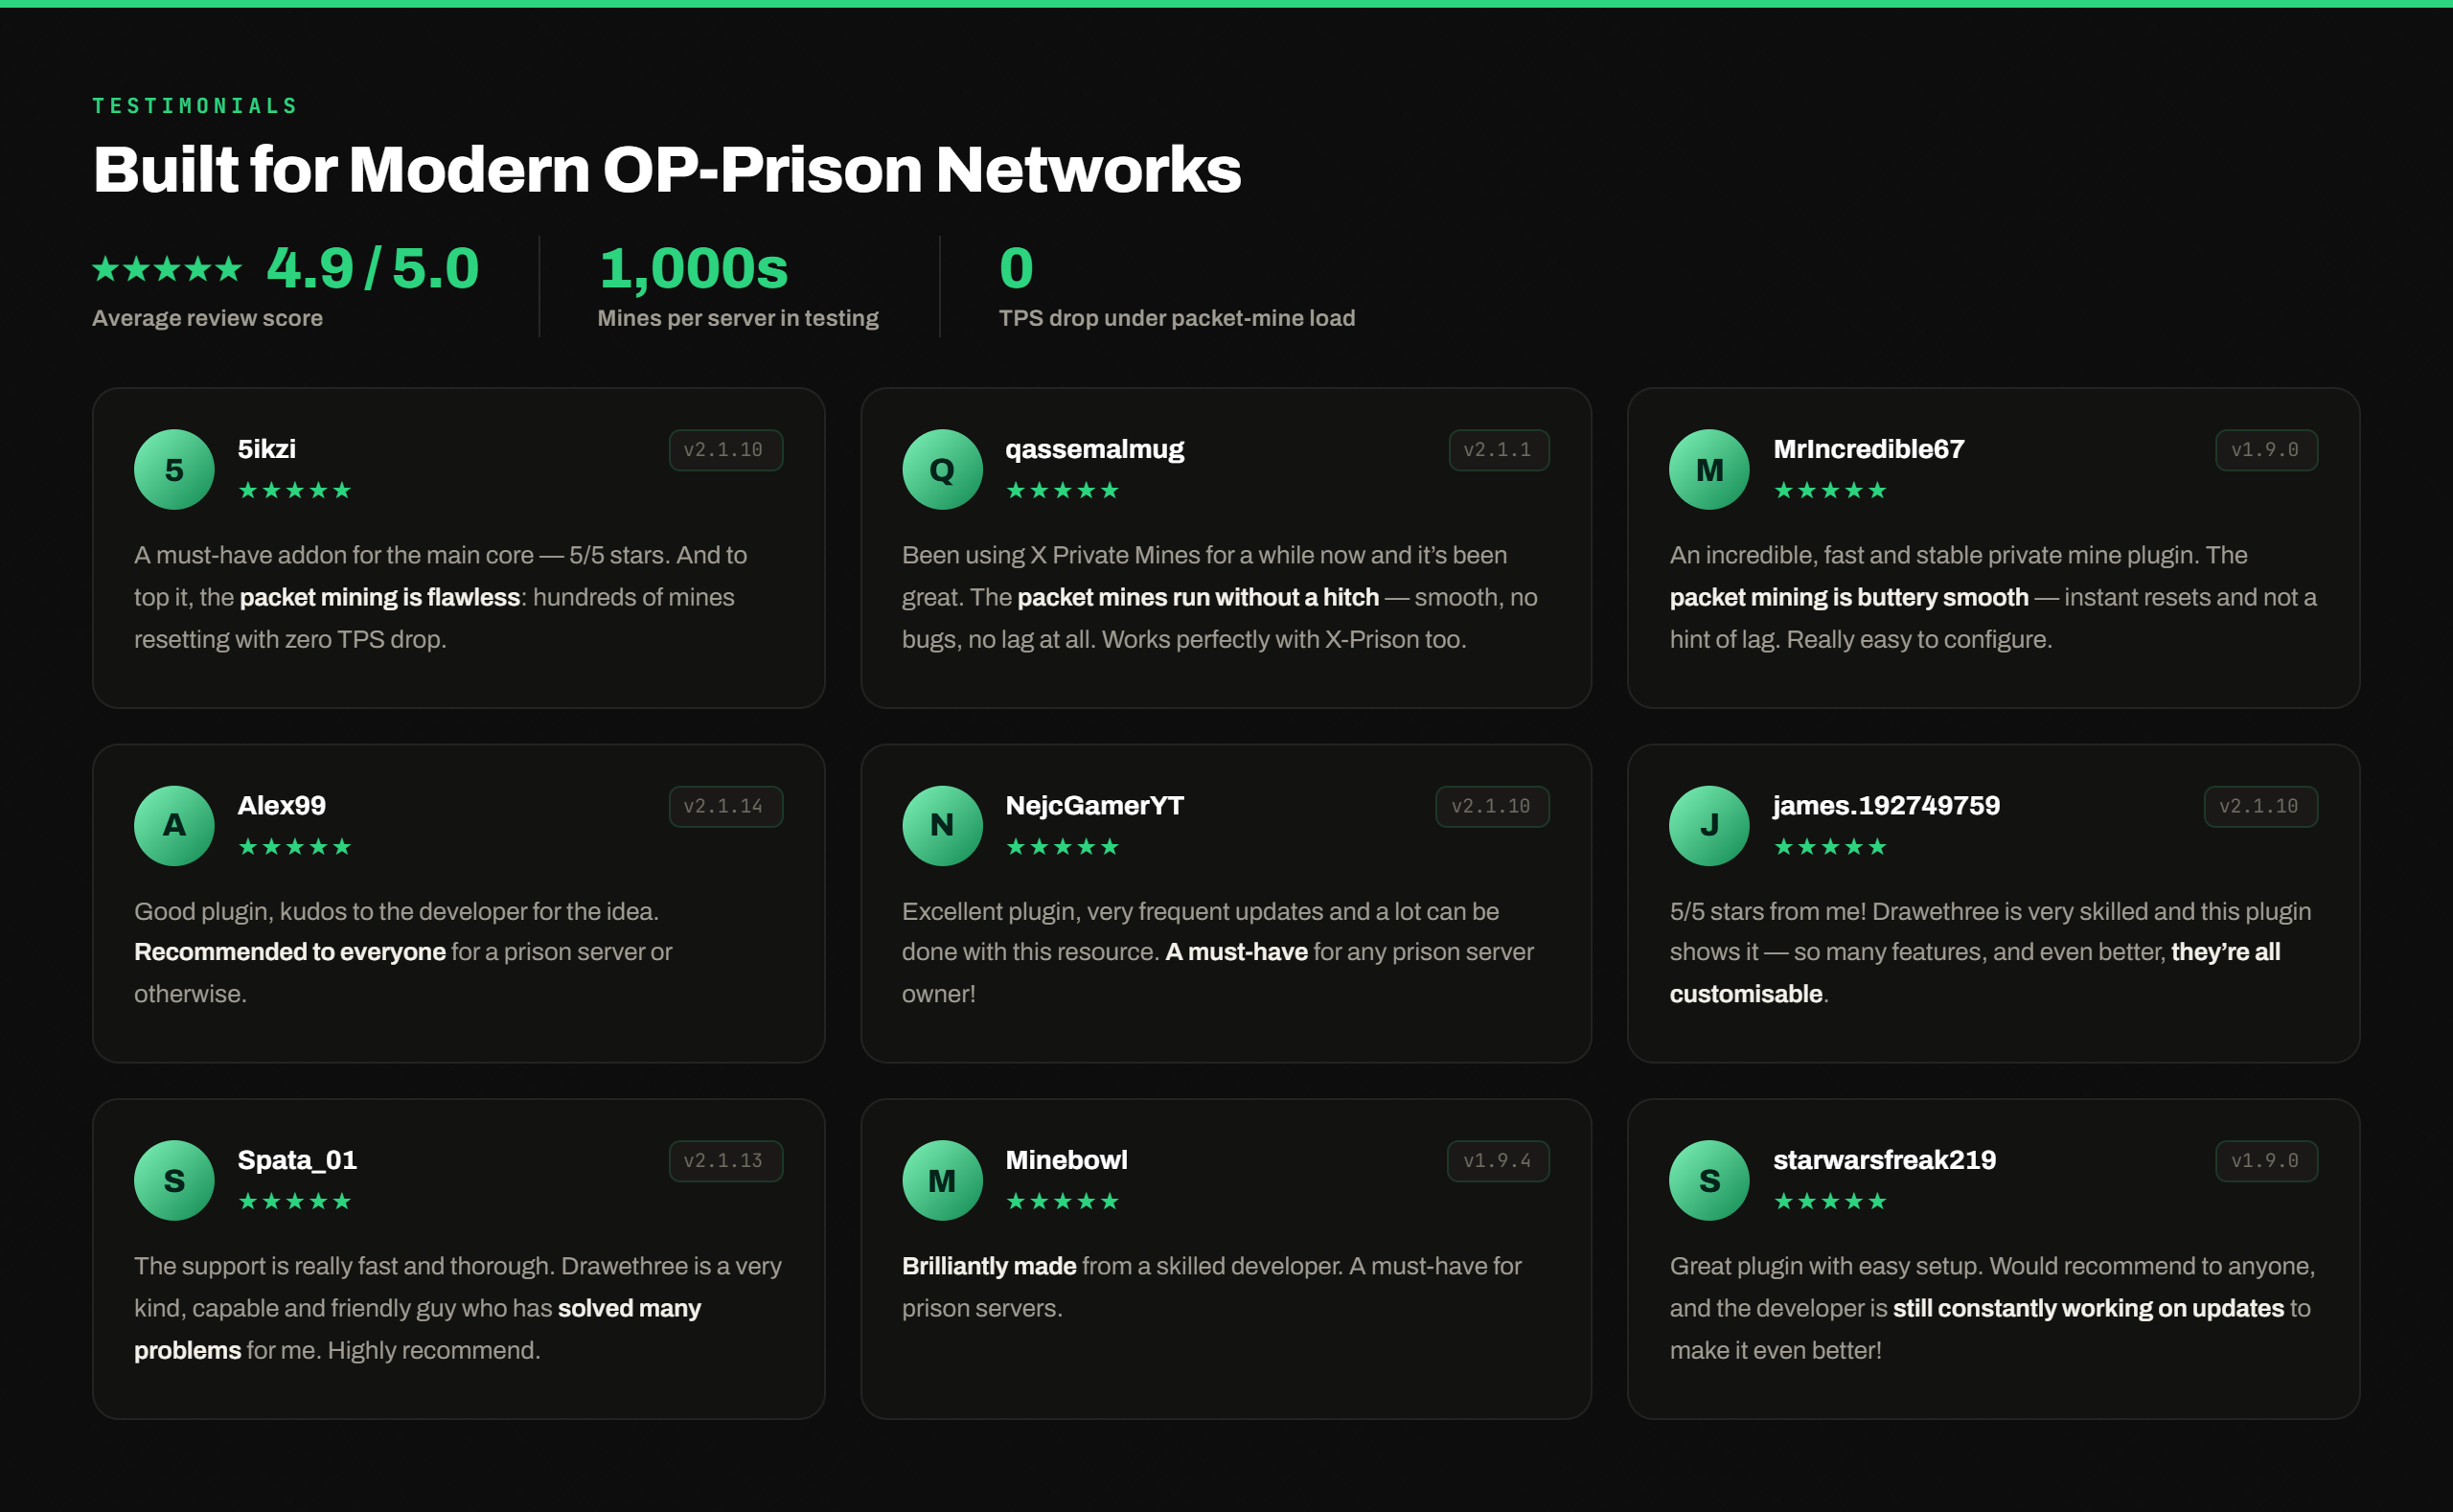Click the Spata_01 S avatar
The height and width of the screenshot is (1512, 2453).
[x=174, y=1180]
